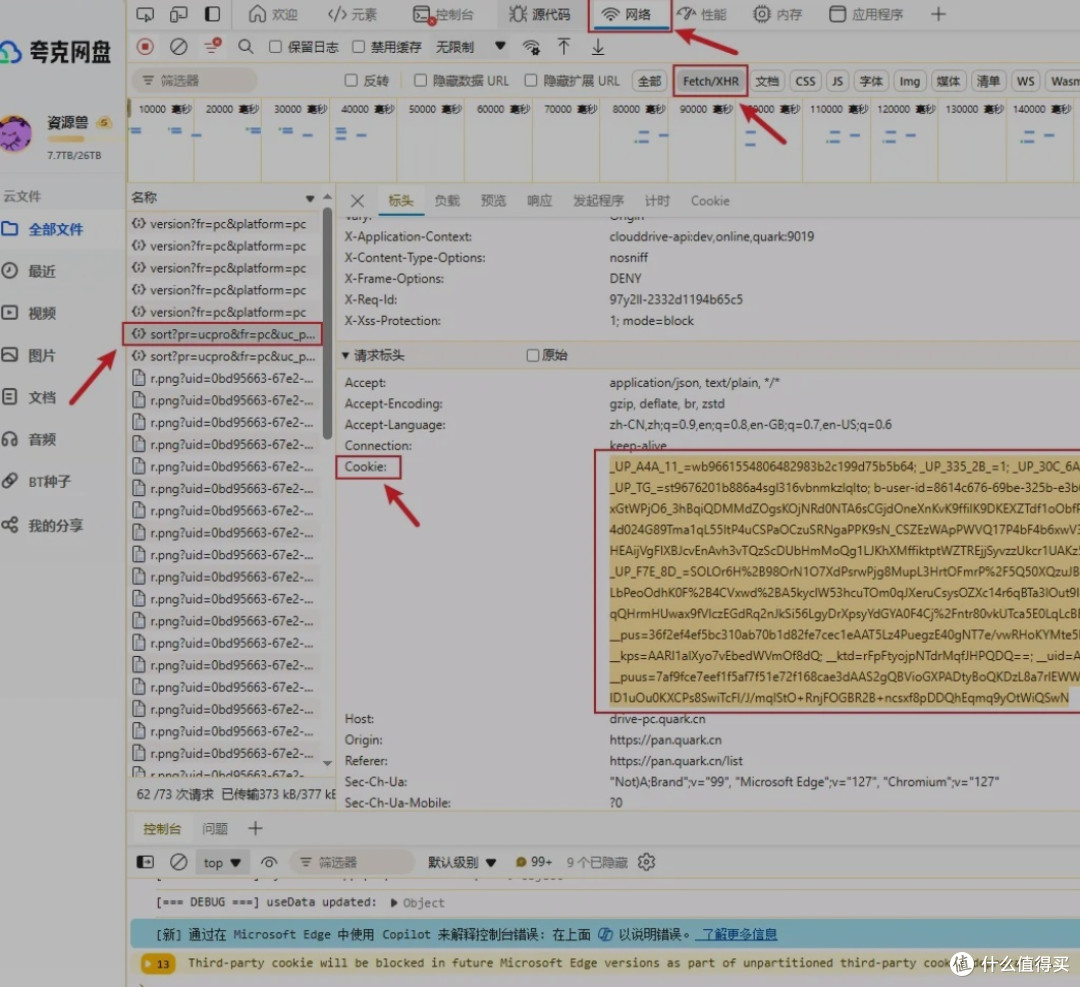Click the export HAR download arrow icon
This screenshot has height=987, width=1080.
coord(598,47)
